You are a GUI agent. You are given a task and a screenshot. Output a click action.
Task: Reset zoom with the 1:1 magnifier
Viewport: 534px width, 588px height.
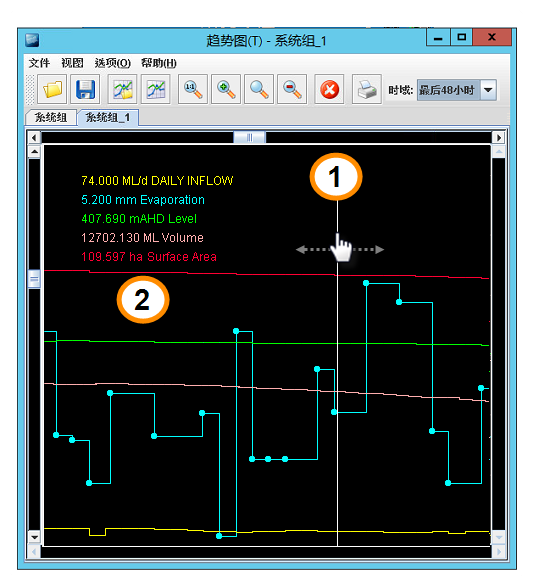point(193,89)
